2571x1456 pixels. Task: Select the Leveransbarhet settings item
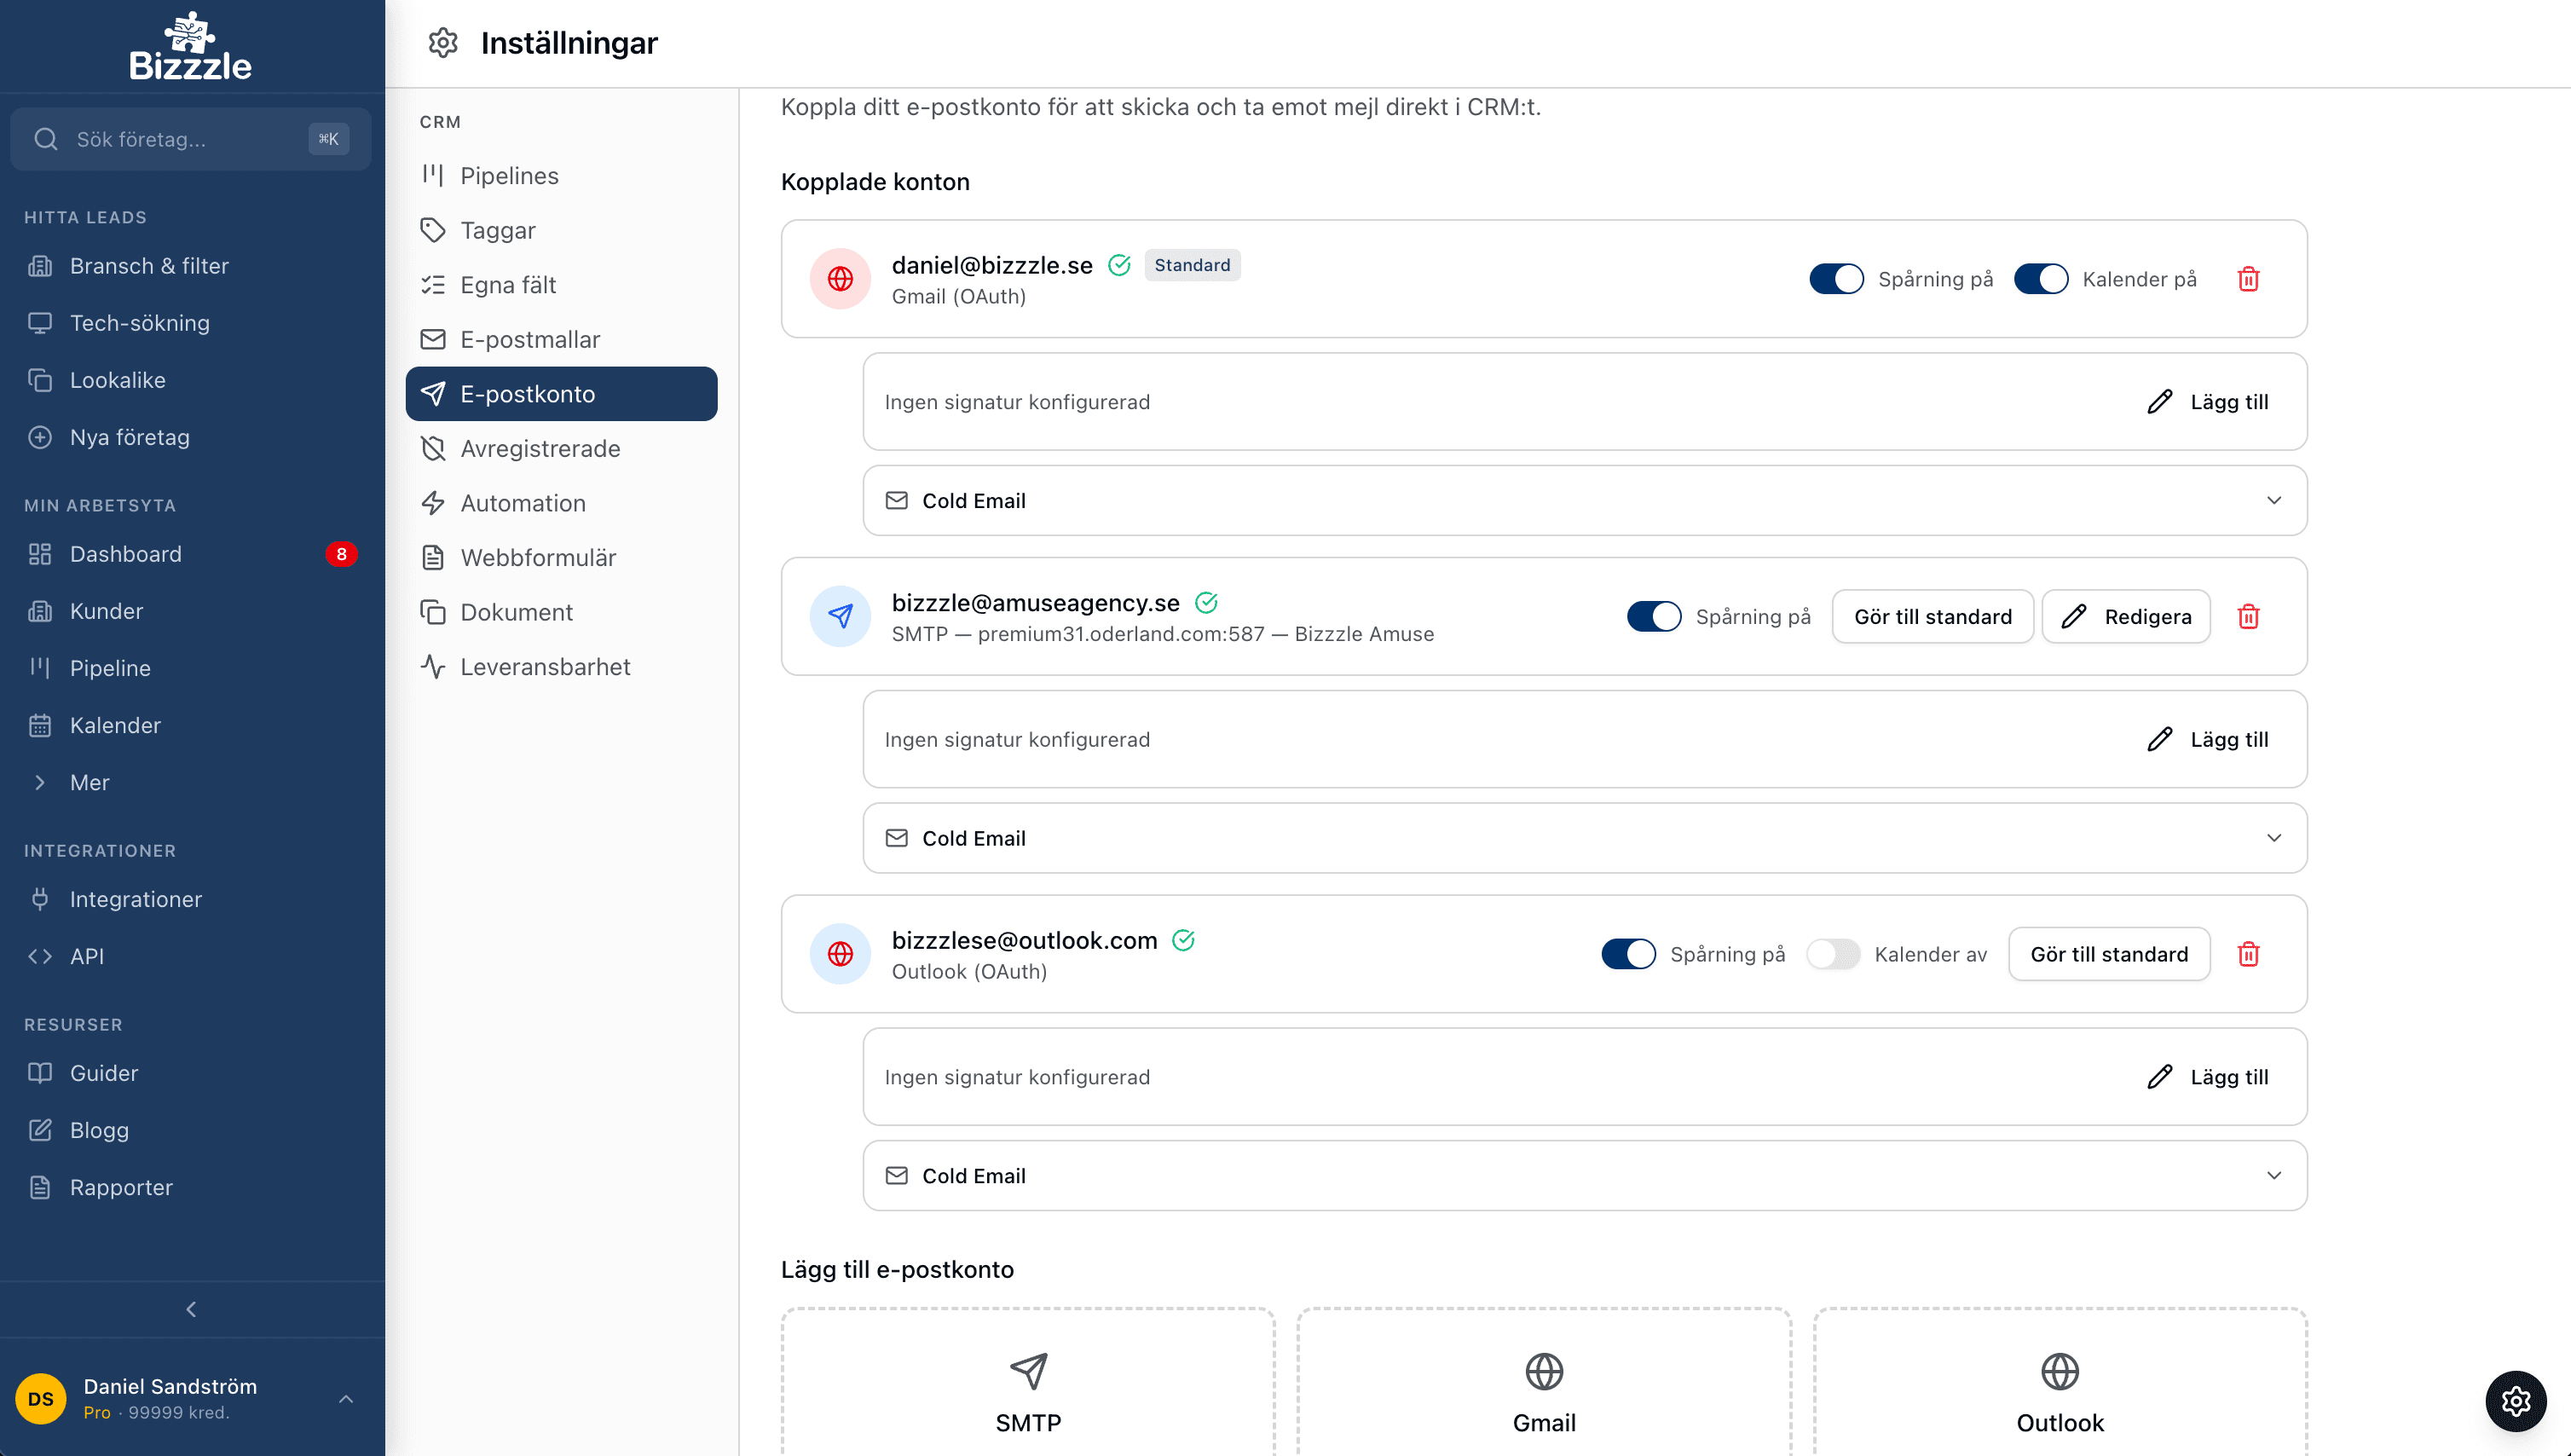[545, 666]
